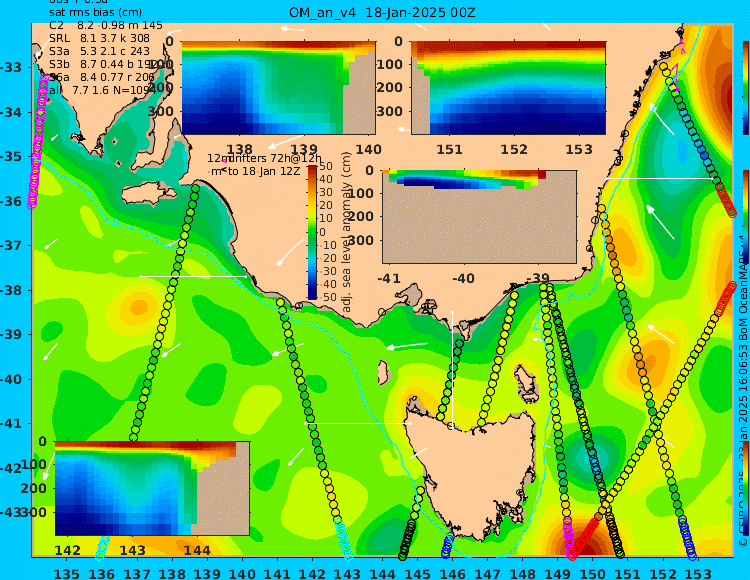Click the S3b 8.7 0.44 stats row
750x580 pixels.
[100, 64]
